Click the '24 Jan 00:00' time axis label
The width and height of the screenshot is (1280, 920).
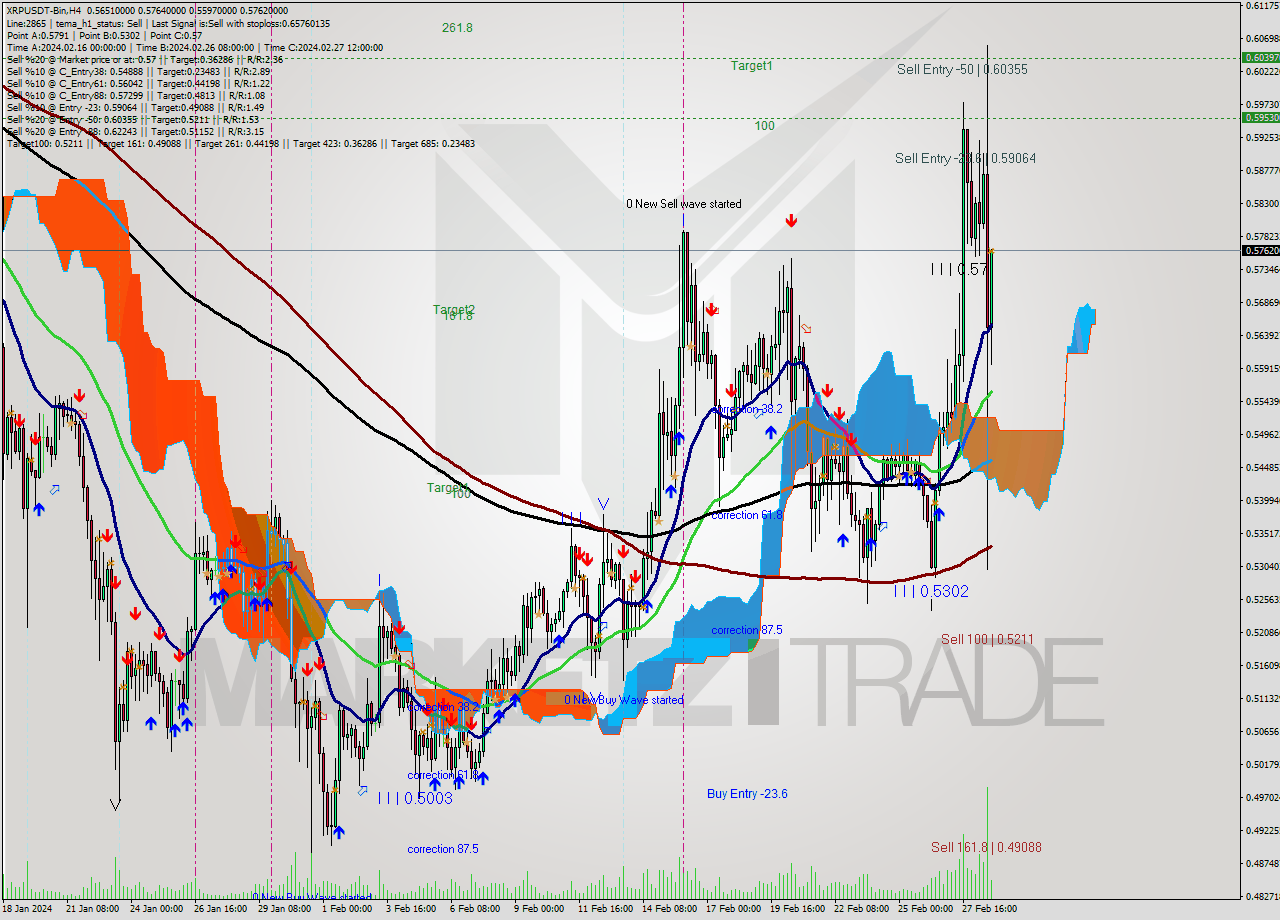[157, 909]
